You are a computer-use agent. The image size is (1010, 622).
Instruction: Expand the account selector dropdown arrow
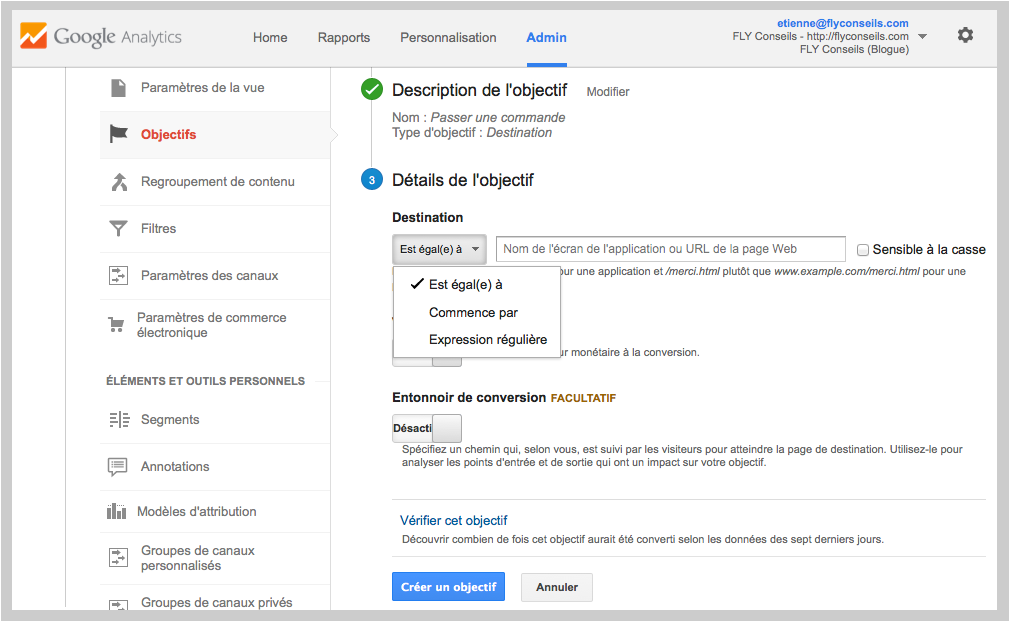click(x=922, y=37)
